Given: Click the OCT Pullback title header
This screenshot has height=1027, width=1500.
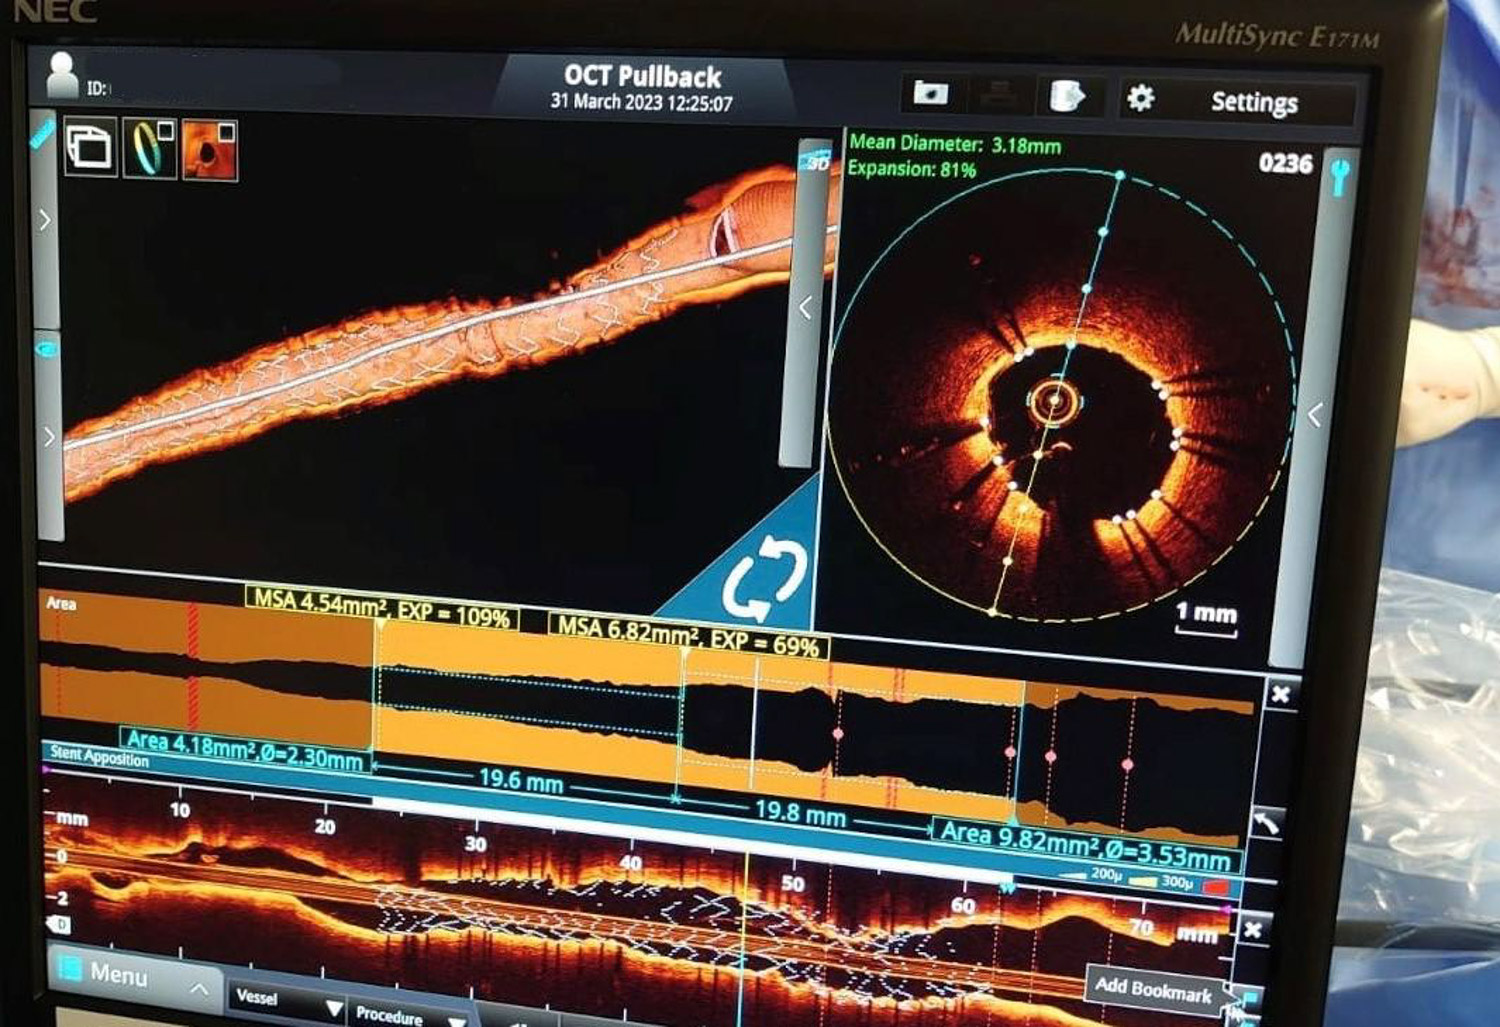Looking at the screenshot, I should tap(642, 76).
